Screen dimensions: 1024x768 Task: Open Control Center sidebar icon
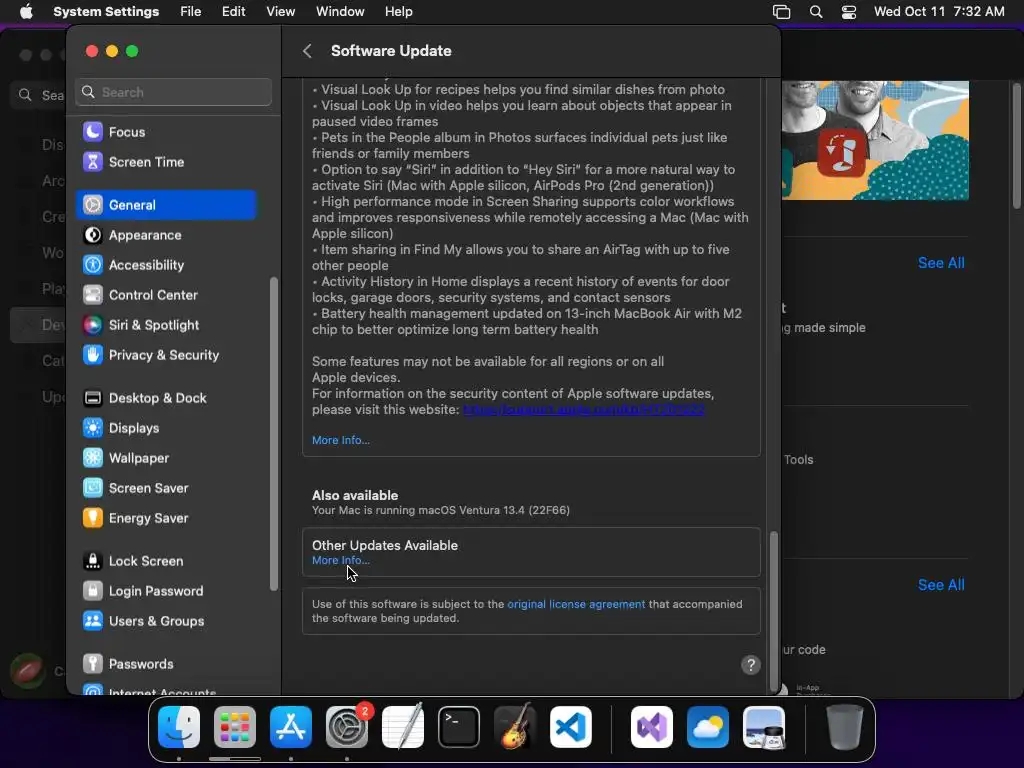coord(93,295)
